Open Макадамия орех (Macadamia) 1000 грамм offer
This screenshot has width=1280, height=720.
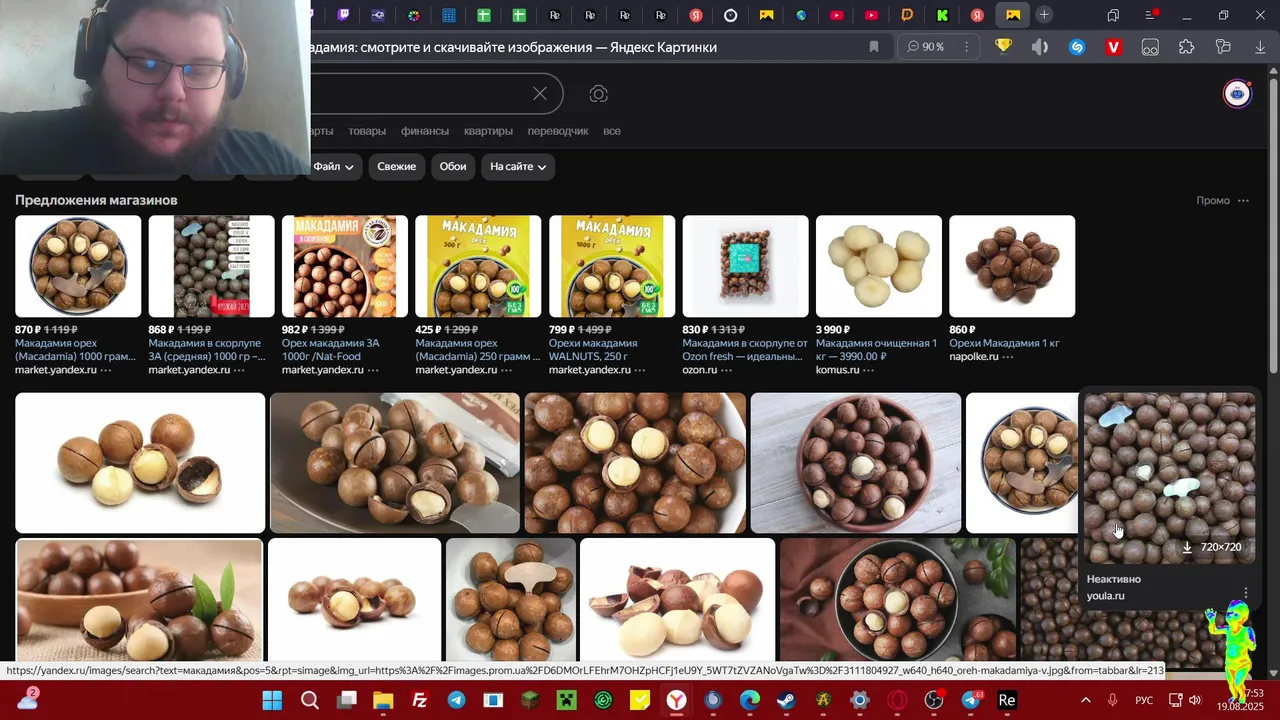75,350
